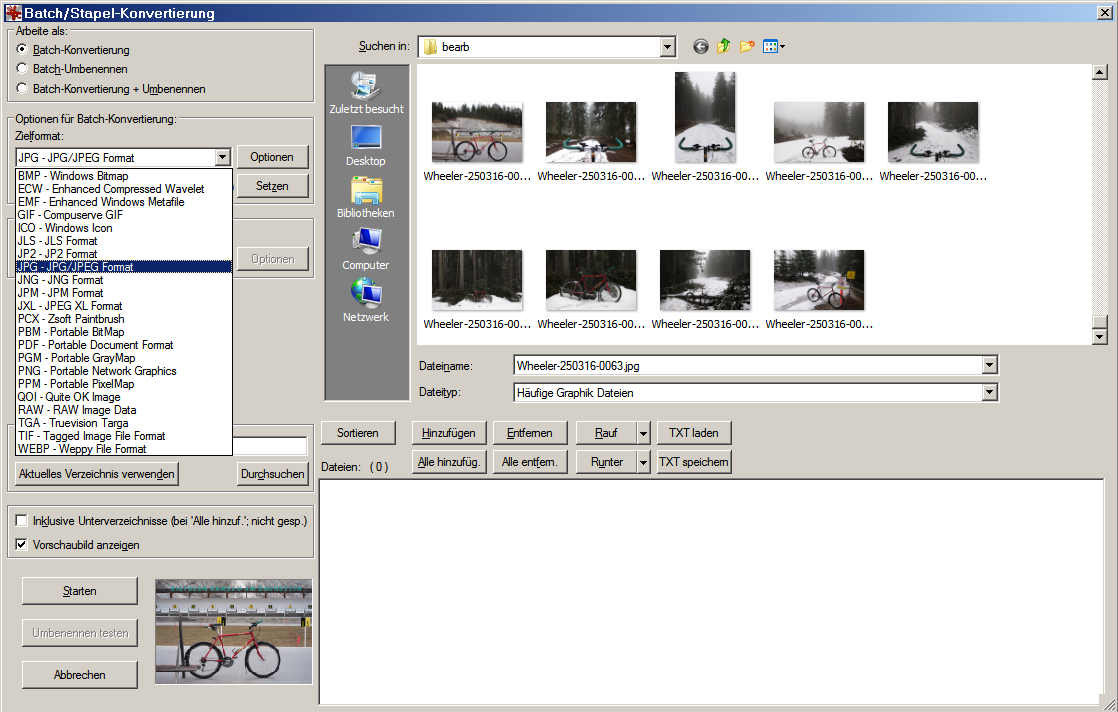Viewport: 1118px width, 712px height.
Task: Enable Inklusive Unterverzeichnisse checkbox
Action: click(x=22, y=521)
